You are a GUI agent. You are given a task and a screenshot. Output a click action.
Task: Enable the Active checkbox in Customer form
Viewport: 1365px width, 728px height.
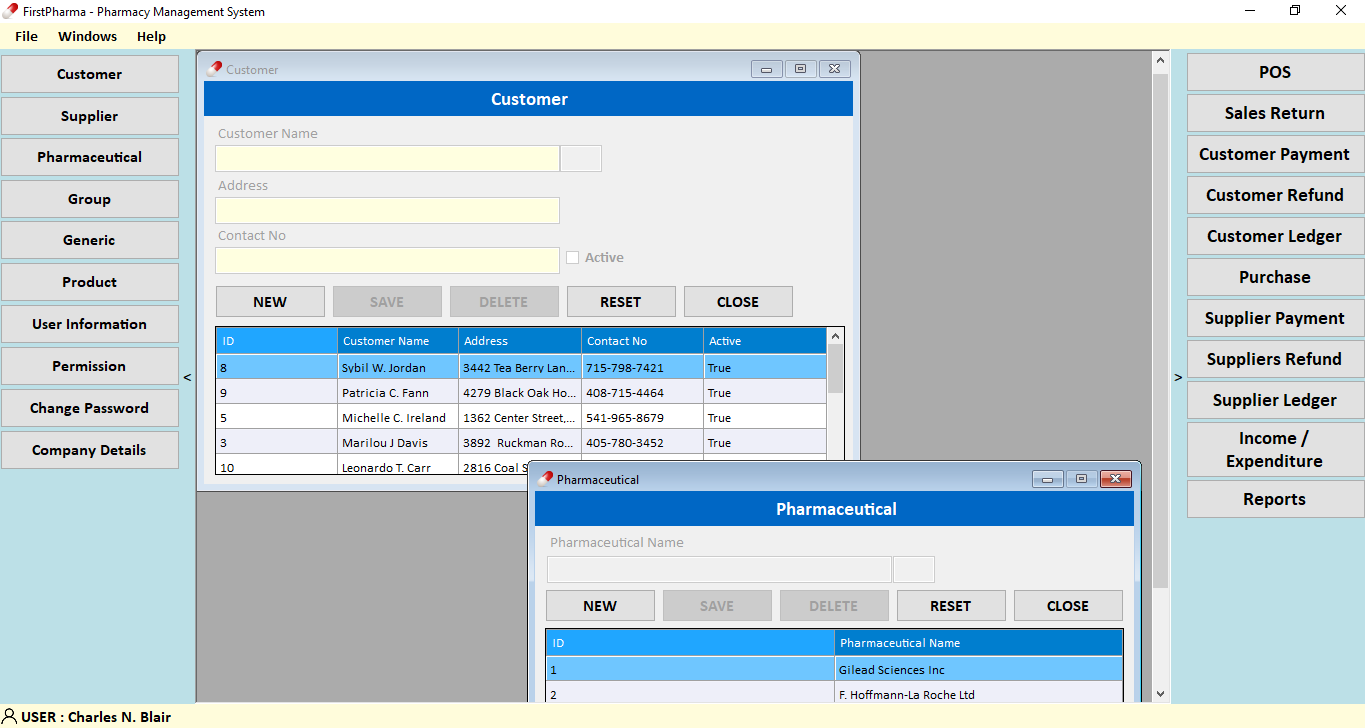pos(572,257)
